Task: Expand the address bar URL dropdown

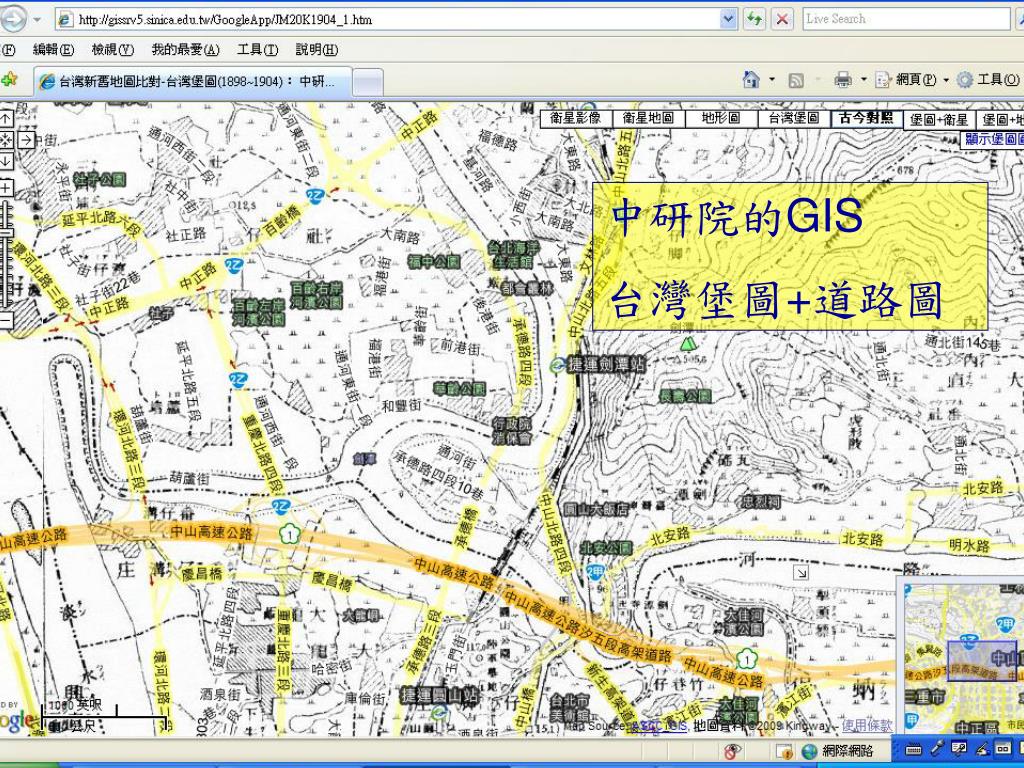Action: pyautogui.click(x=729, y=20)
